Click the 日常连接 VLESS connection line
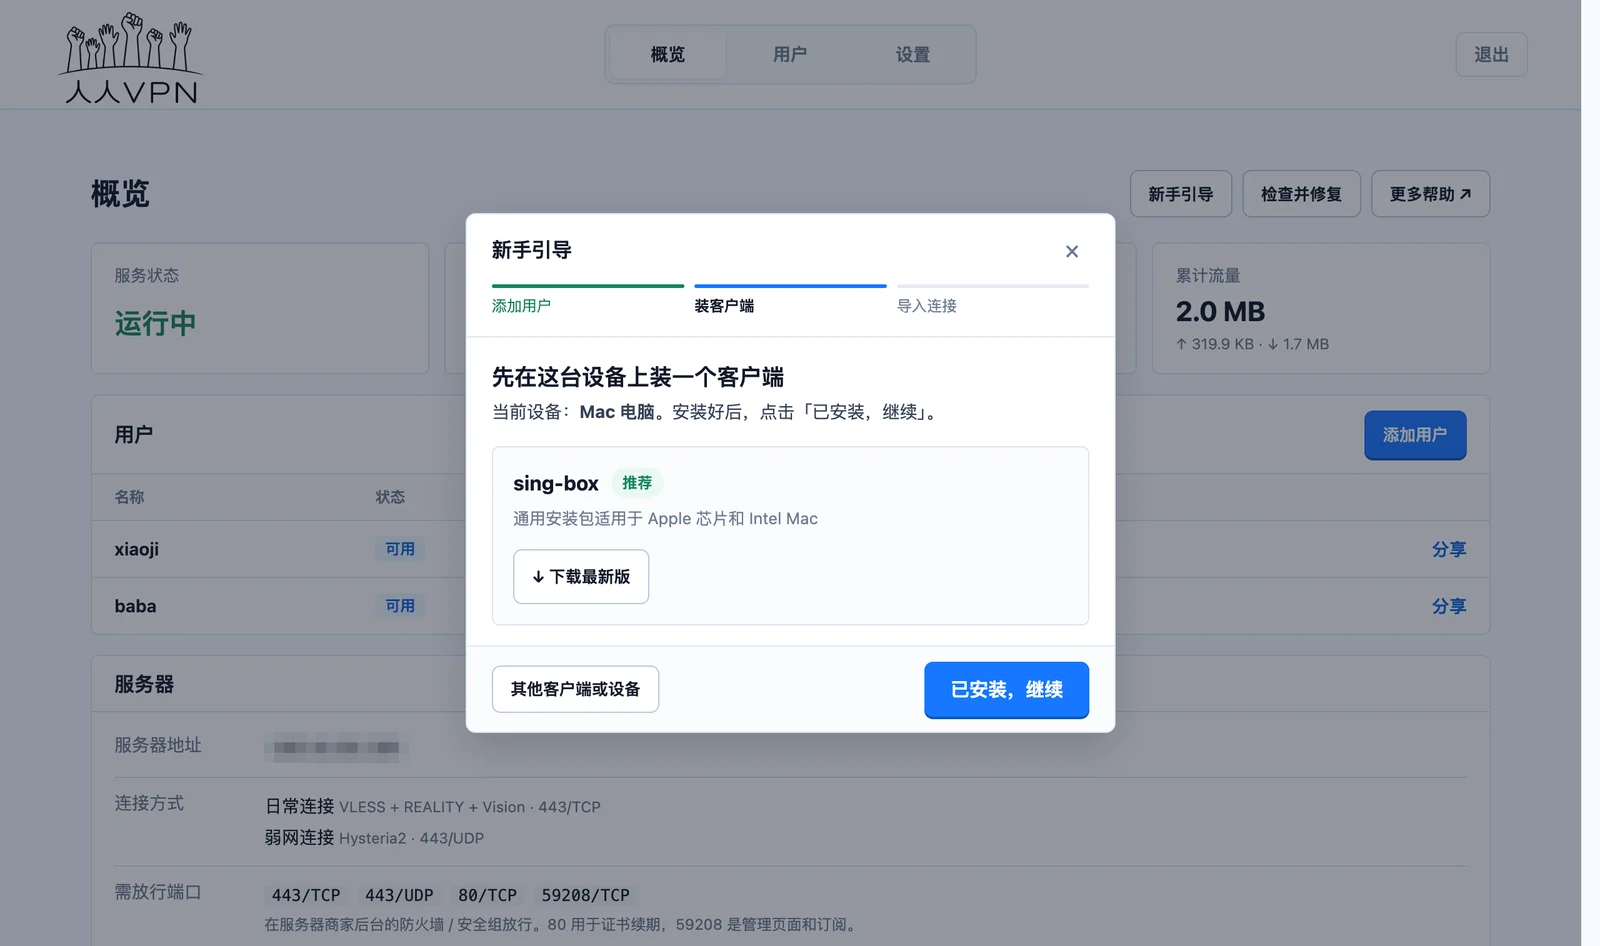This screenshot has height=946, width=1600. pos(432,806)
